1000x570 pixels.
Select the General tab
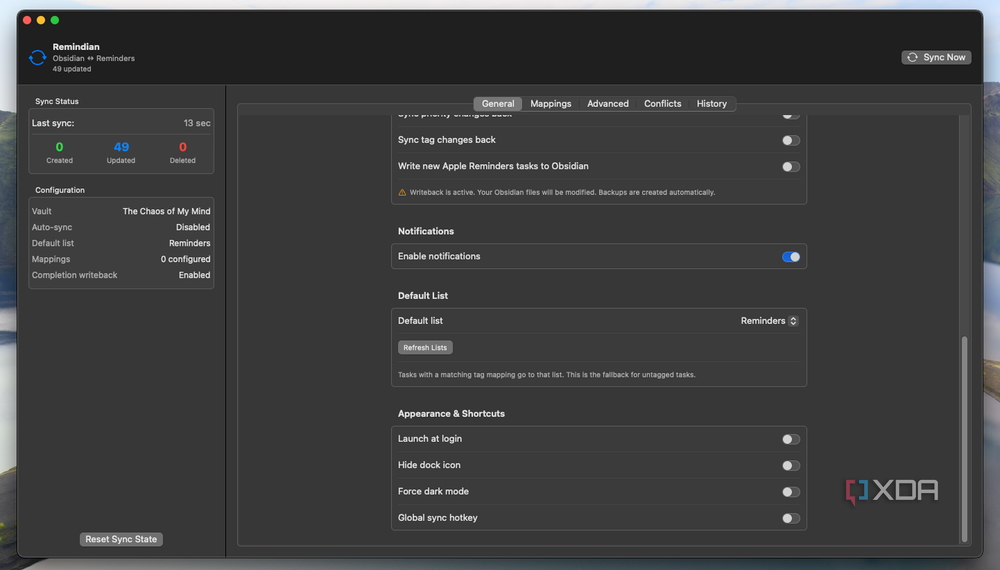[x=497, y=103]
